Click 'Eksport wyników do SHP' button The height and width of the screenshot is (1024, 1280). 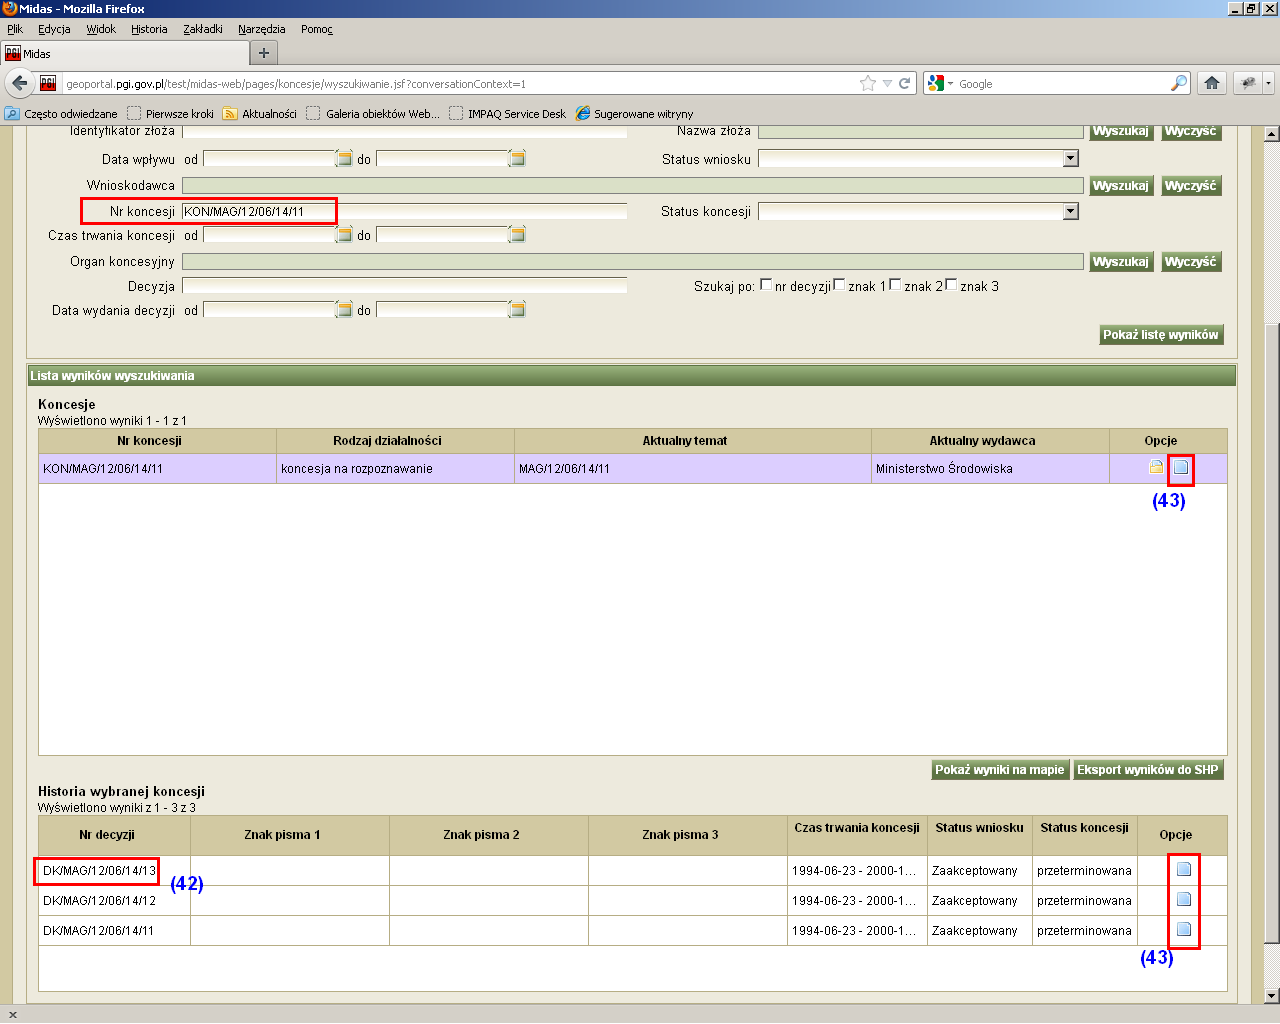[1148, 770]
